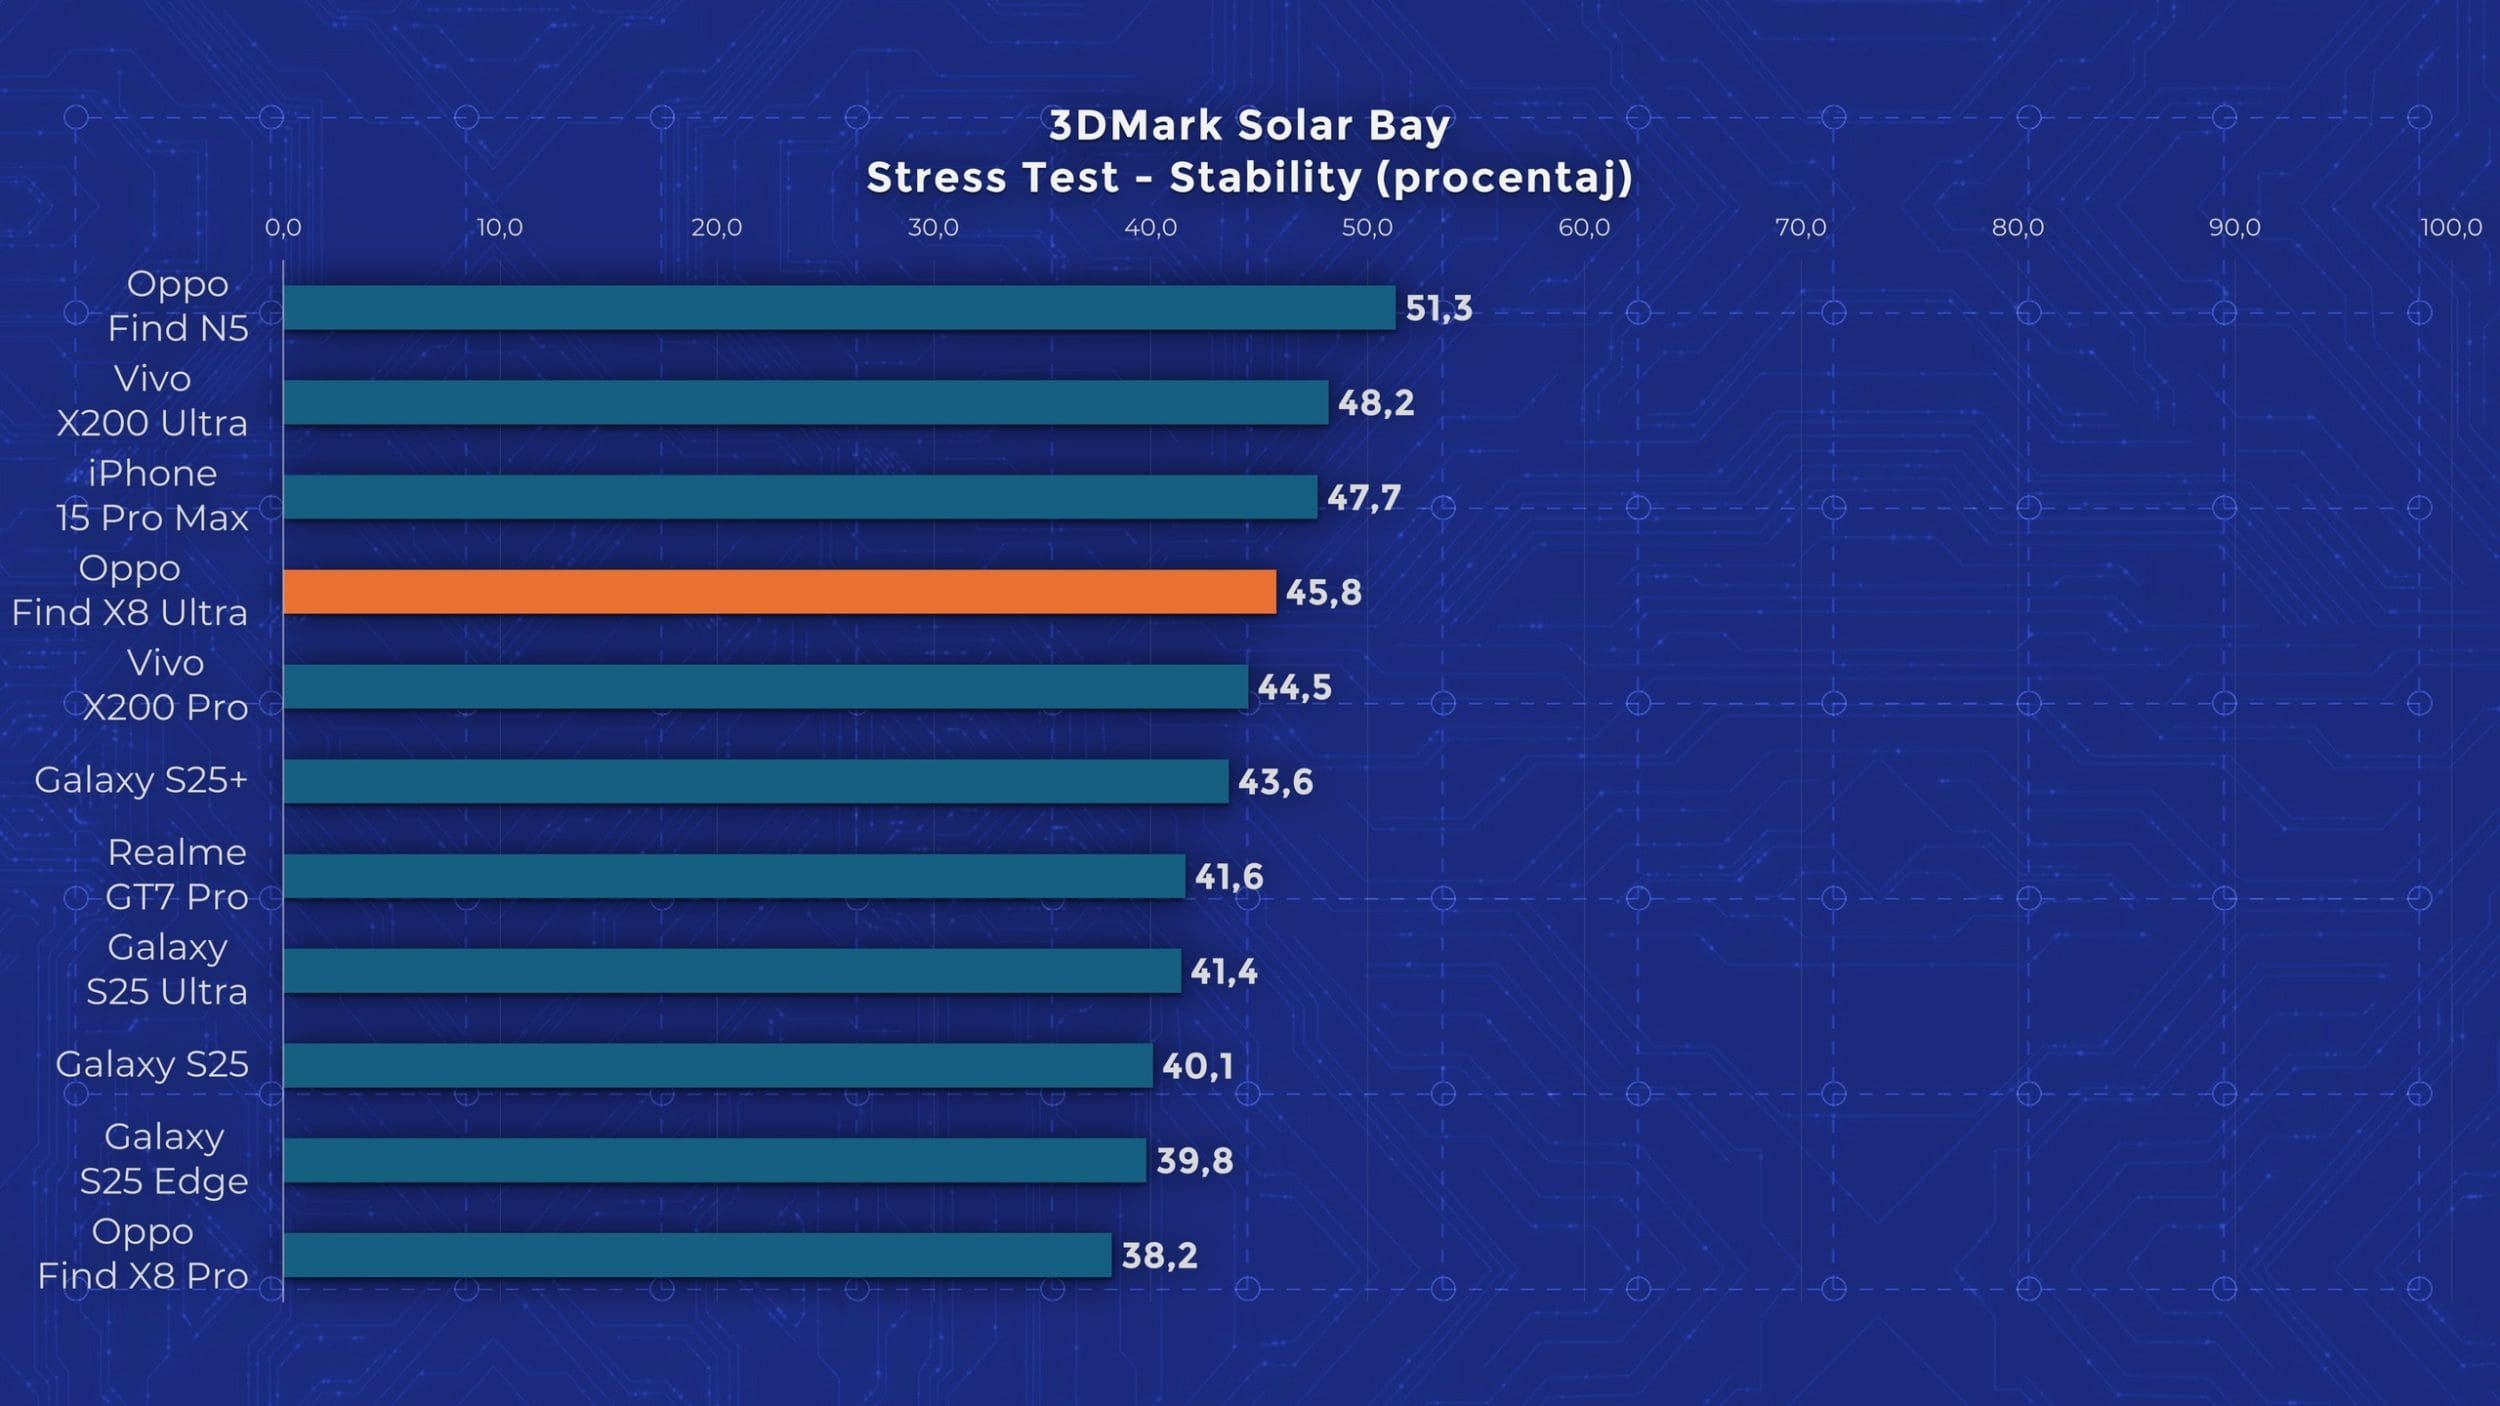Click the 41,6 value label

tap(1229, 877)
